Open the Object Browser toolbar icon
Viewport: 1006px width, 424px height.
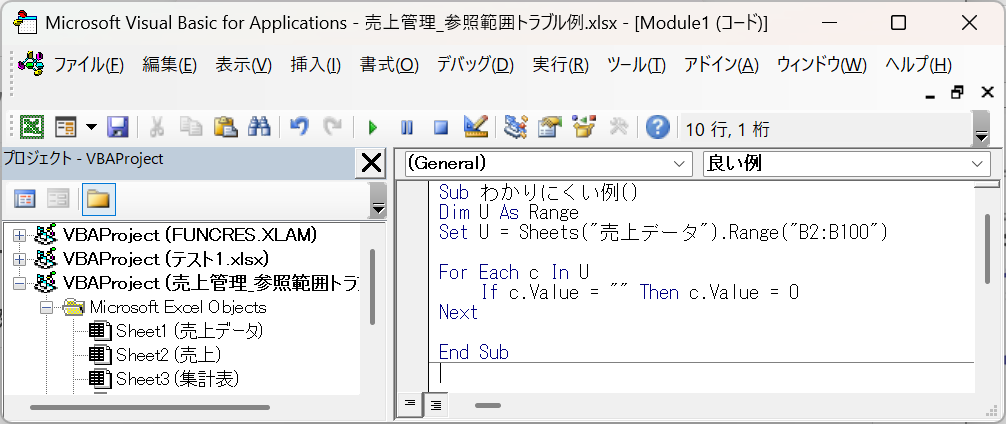tap(584, 127)
